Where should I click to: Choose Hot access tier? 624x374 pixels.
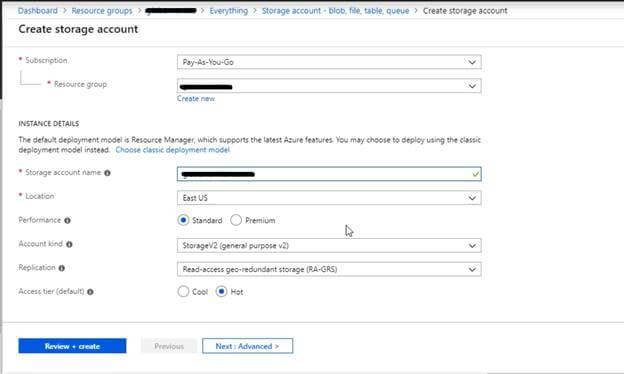[x=221, y=292]
